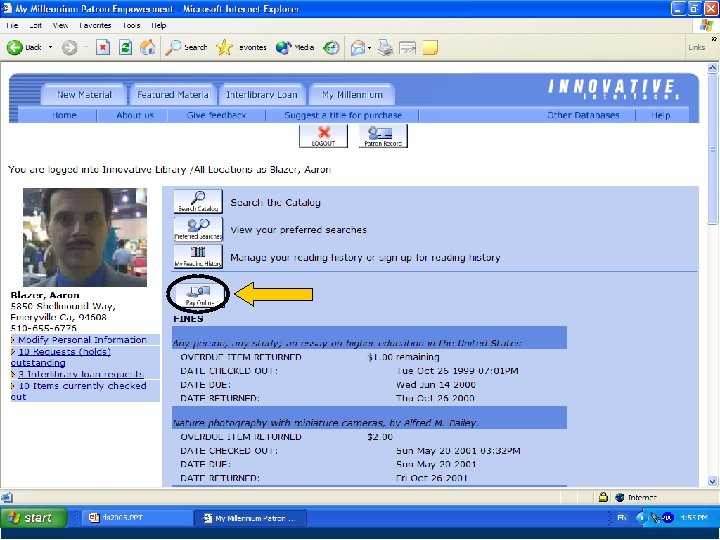This screenshot has width=720, height=540.
Task: Click the page scrollbar up arrow
Action: click(712, 68)
